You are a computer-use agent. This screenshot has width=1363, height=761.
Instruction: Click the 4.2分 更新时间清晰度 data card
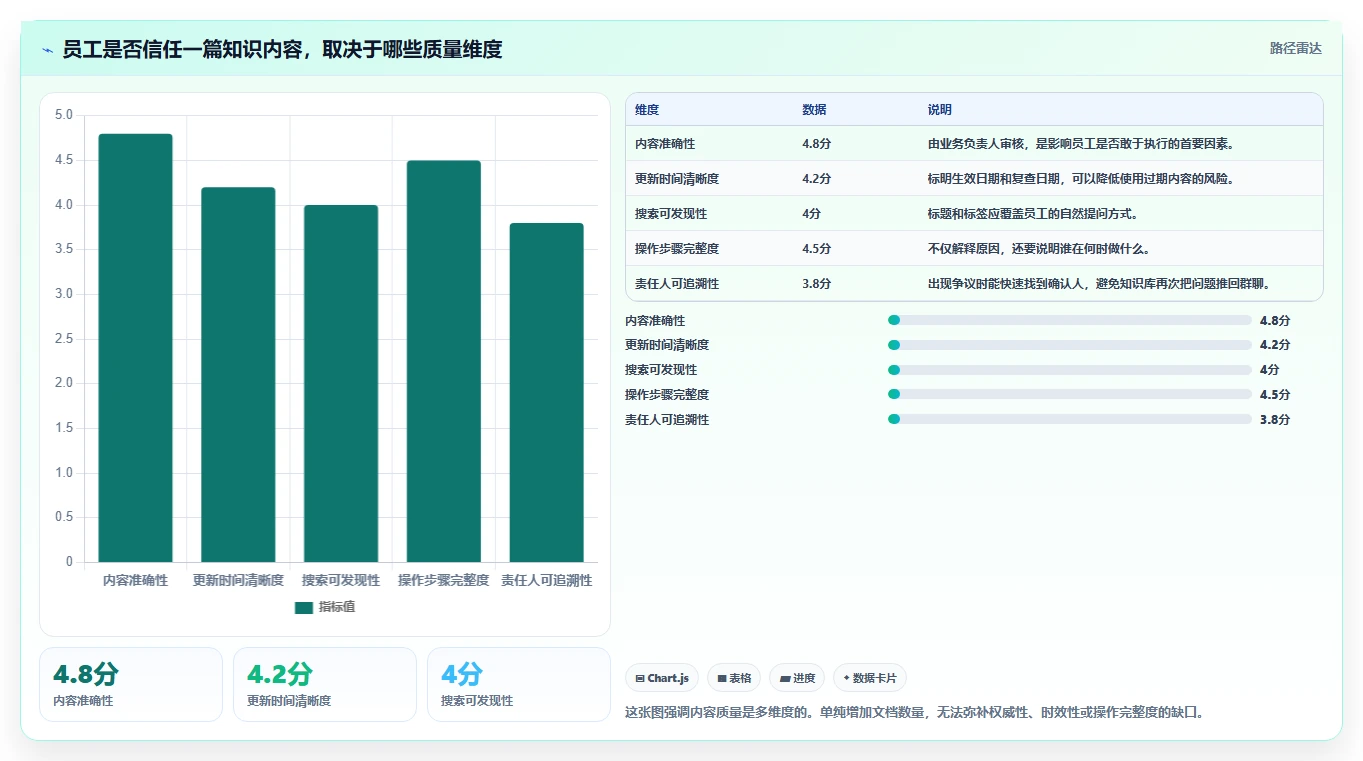tap(325, 684)
